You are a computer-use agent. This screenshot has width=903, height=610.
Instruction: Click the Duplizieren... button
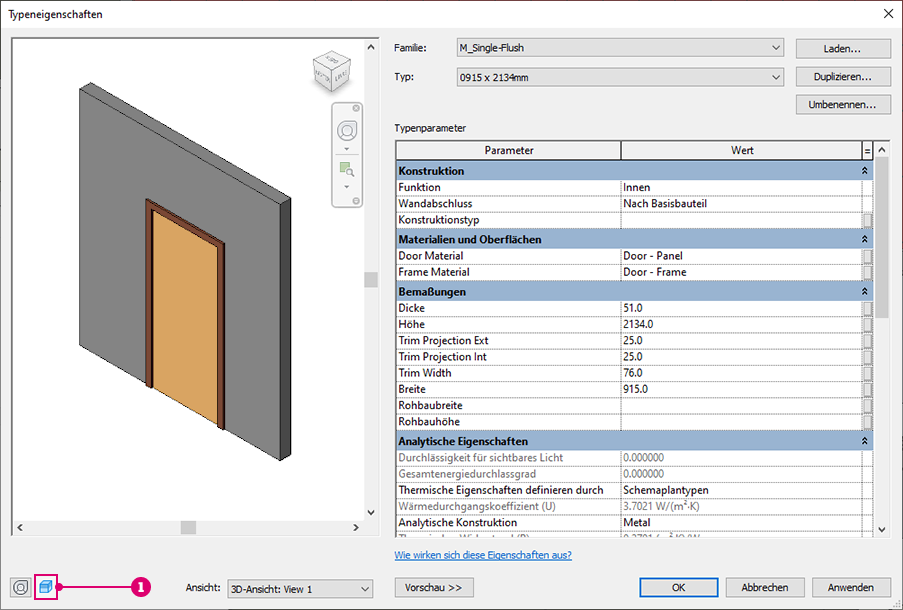(843, 77)
